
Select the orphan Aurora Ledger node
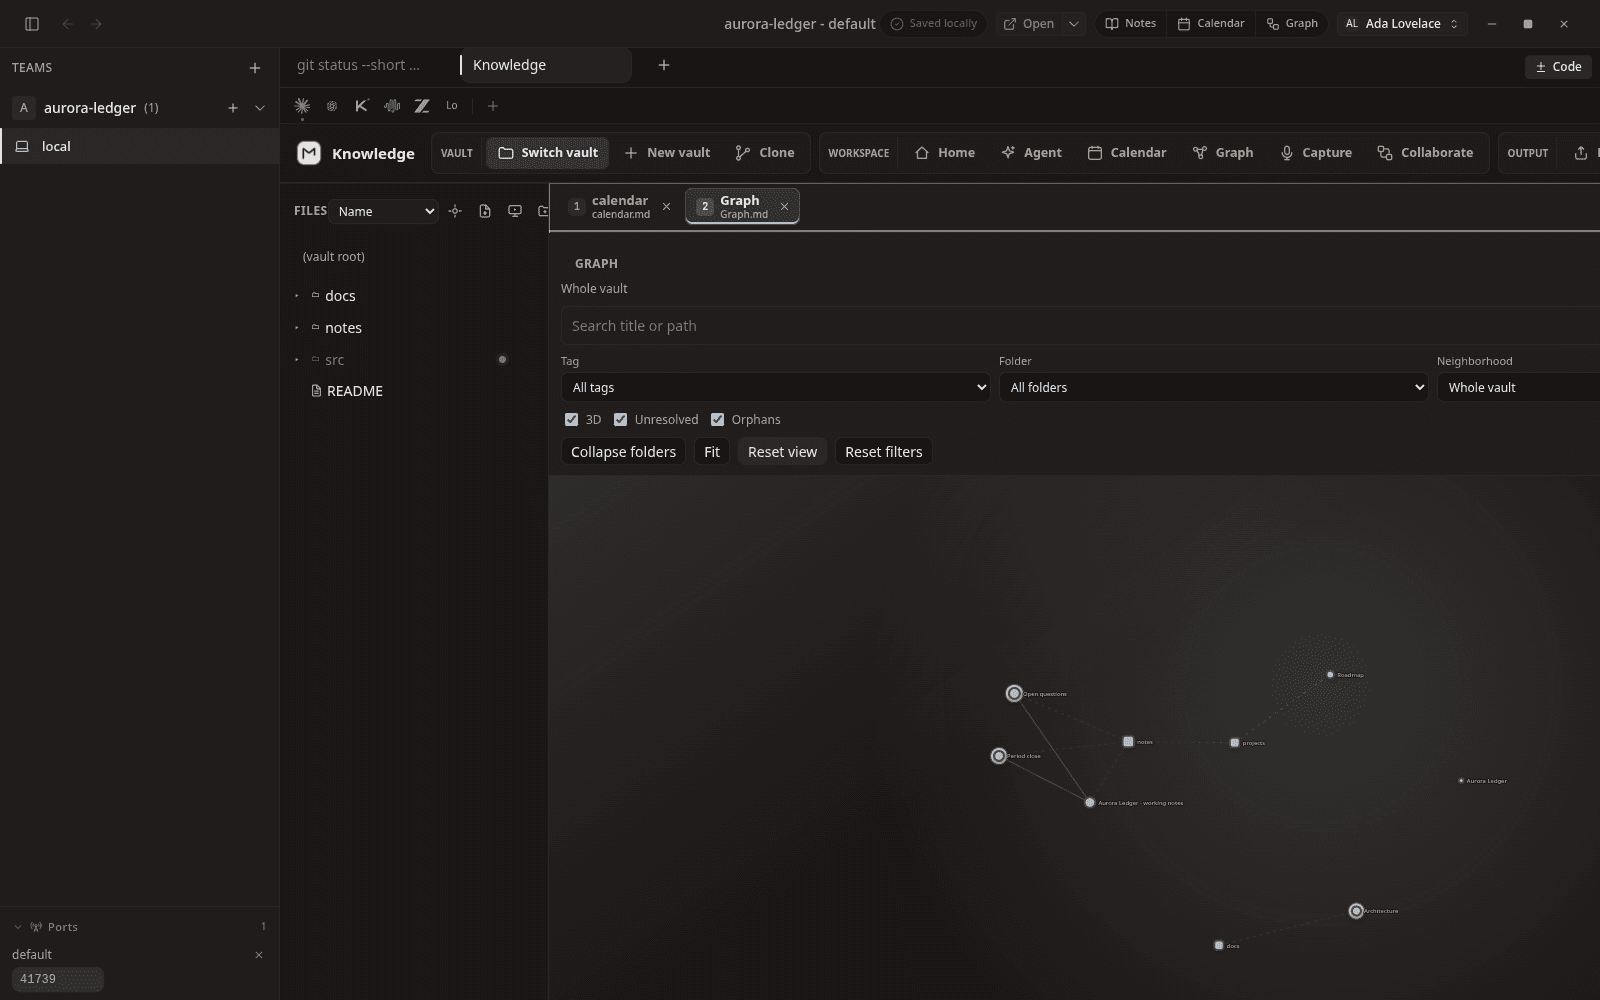click(1461, 781)
